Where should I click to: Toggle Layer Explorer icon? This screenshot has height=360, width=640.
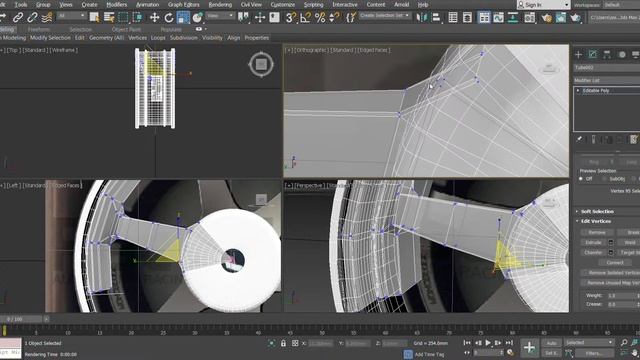467,17
